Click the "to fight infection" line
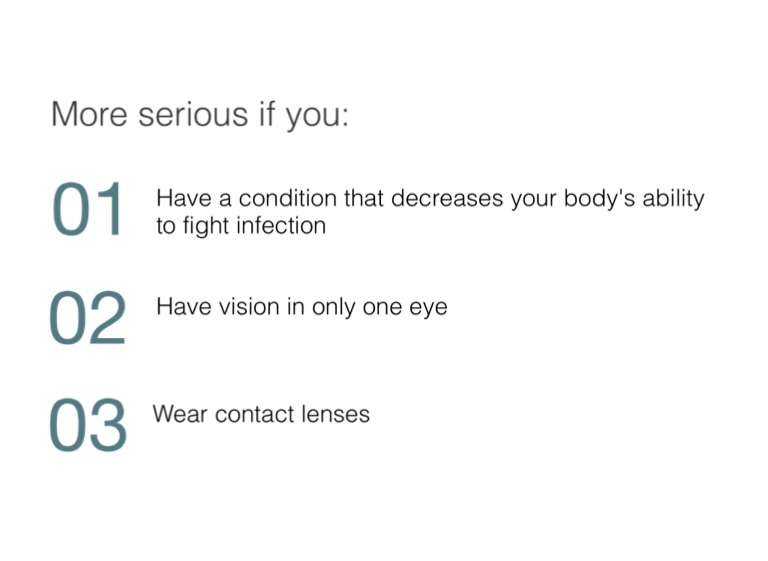Image resolution: width=768 pixels, height=561 pixels. (241, 226)
